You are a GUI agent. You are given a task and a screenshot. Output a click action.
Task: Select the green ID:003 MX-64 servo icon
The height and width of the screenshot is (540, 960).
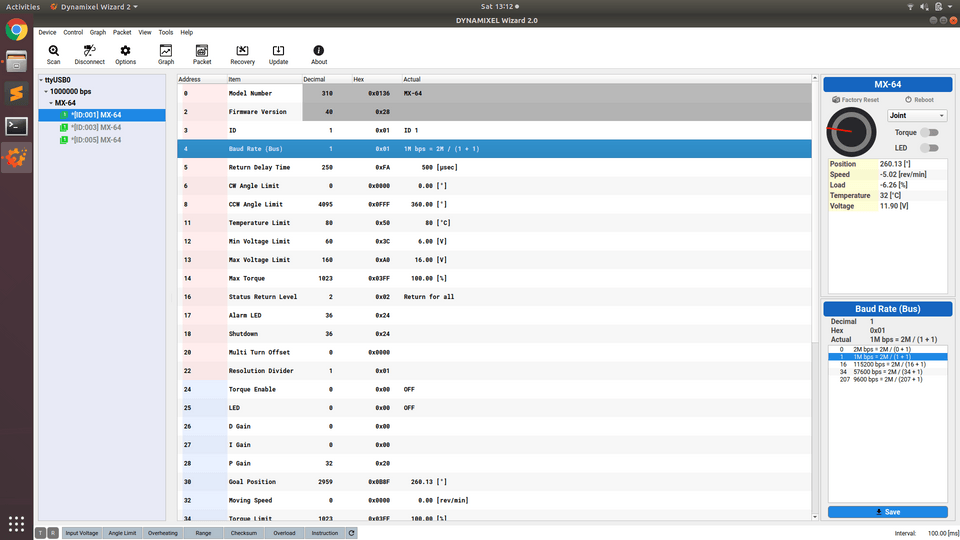[64, 127]
